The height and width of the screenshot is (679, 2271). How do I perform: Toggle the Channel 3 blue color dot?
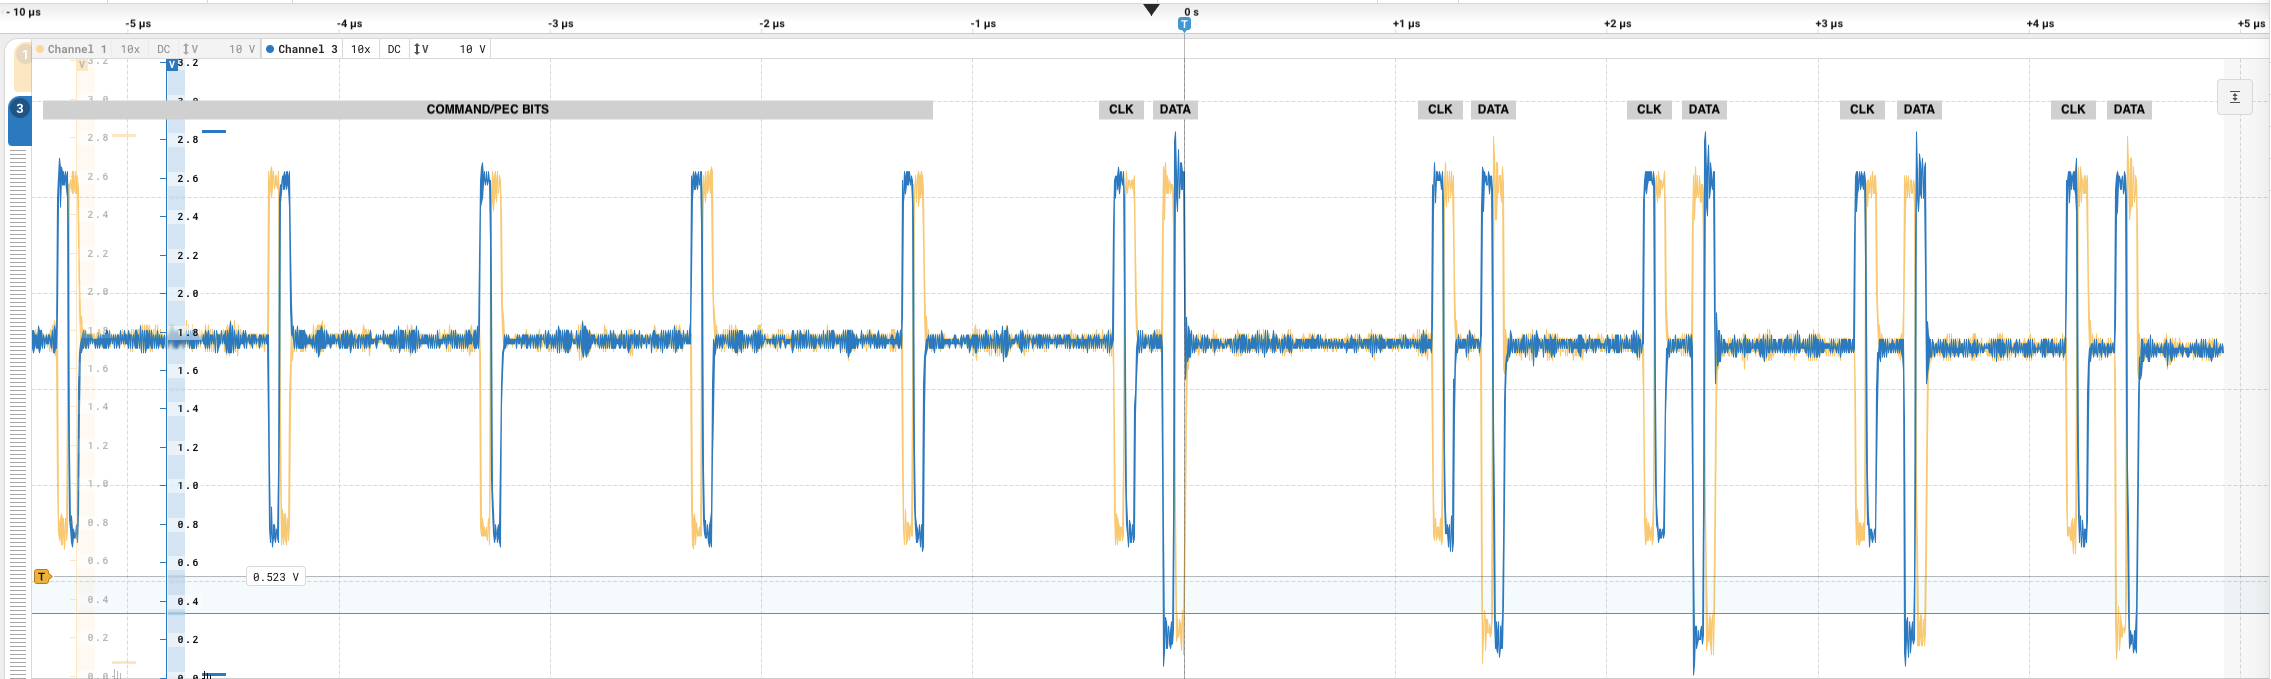[x=270, y=49]
